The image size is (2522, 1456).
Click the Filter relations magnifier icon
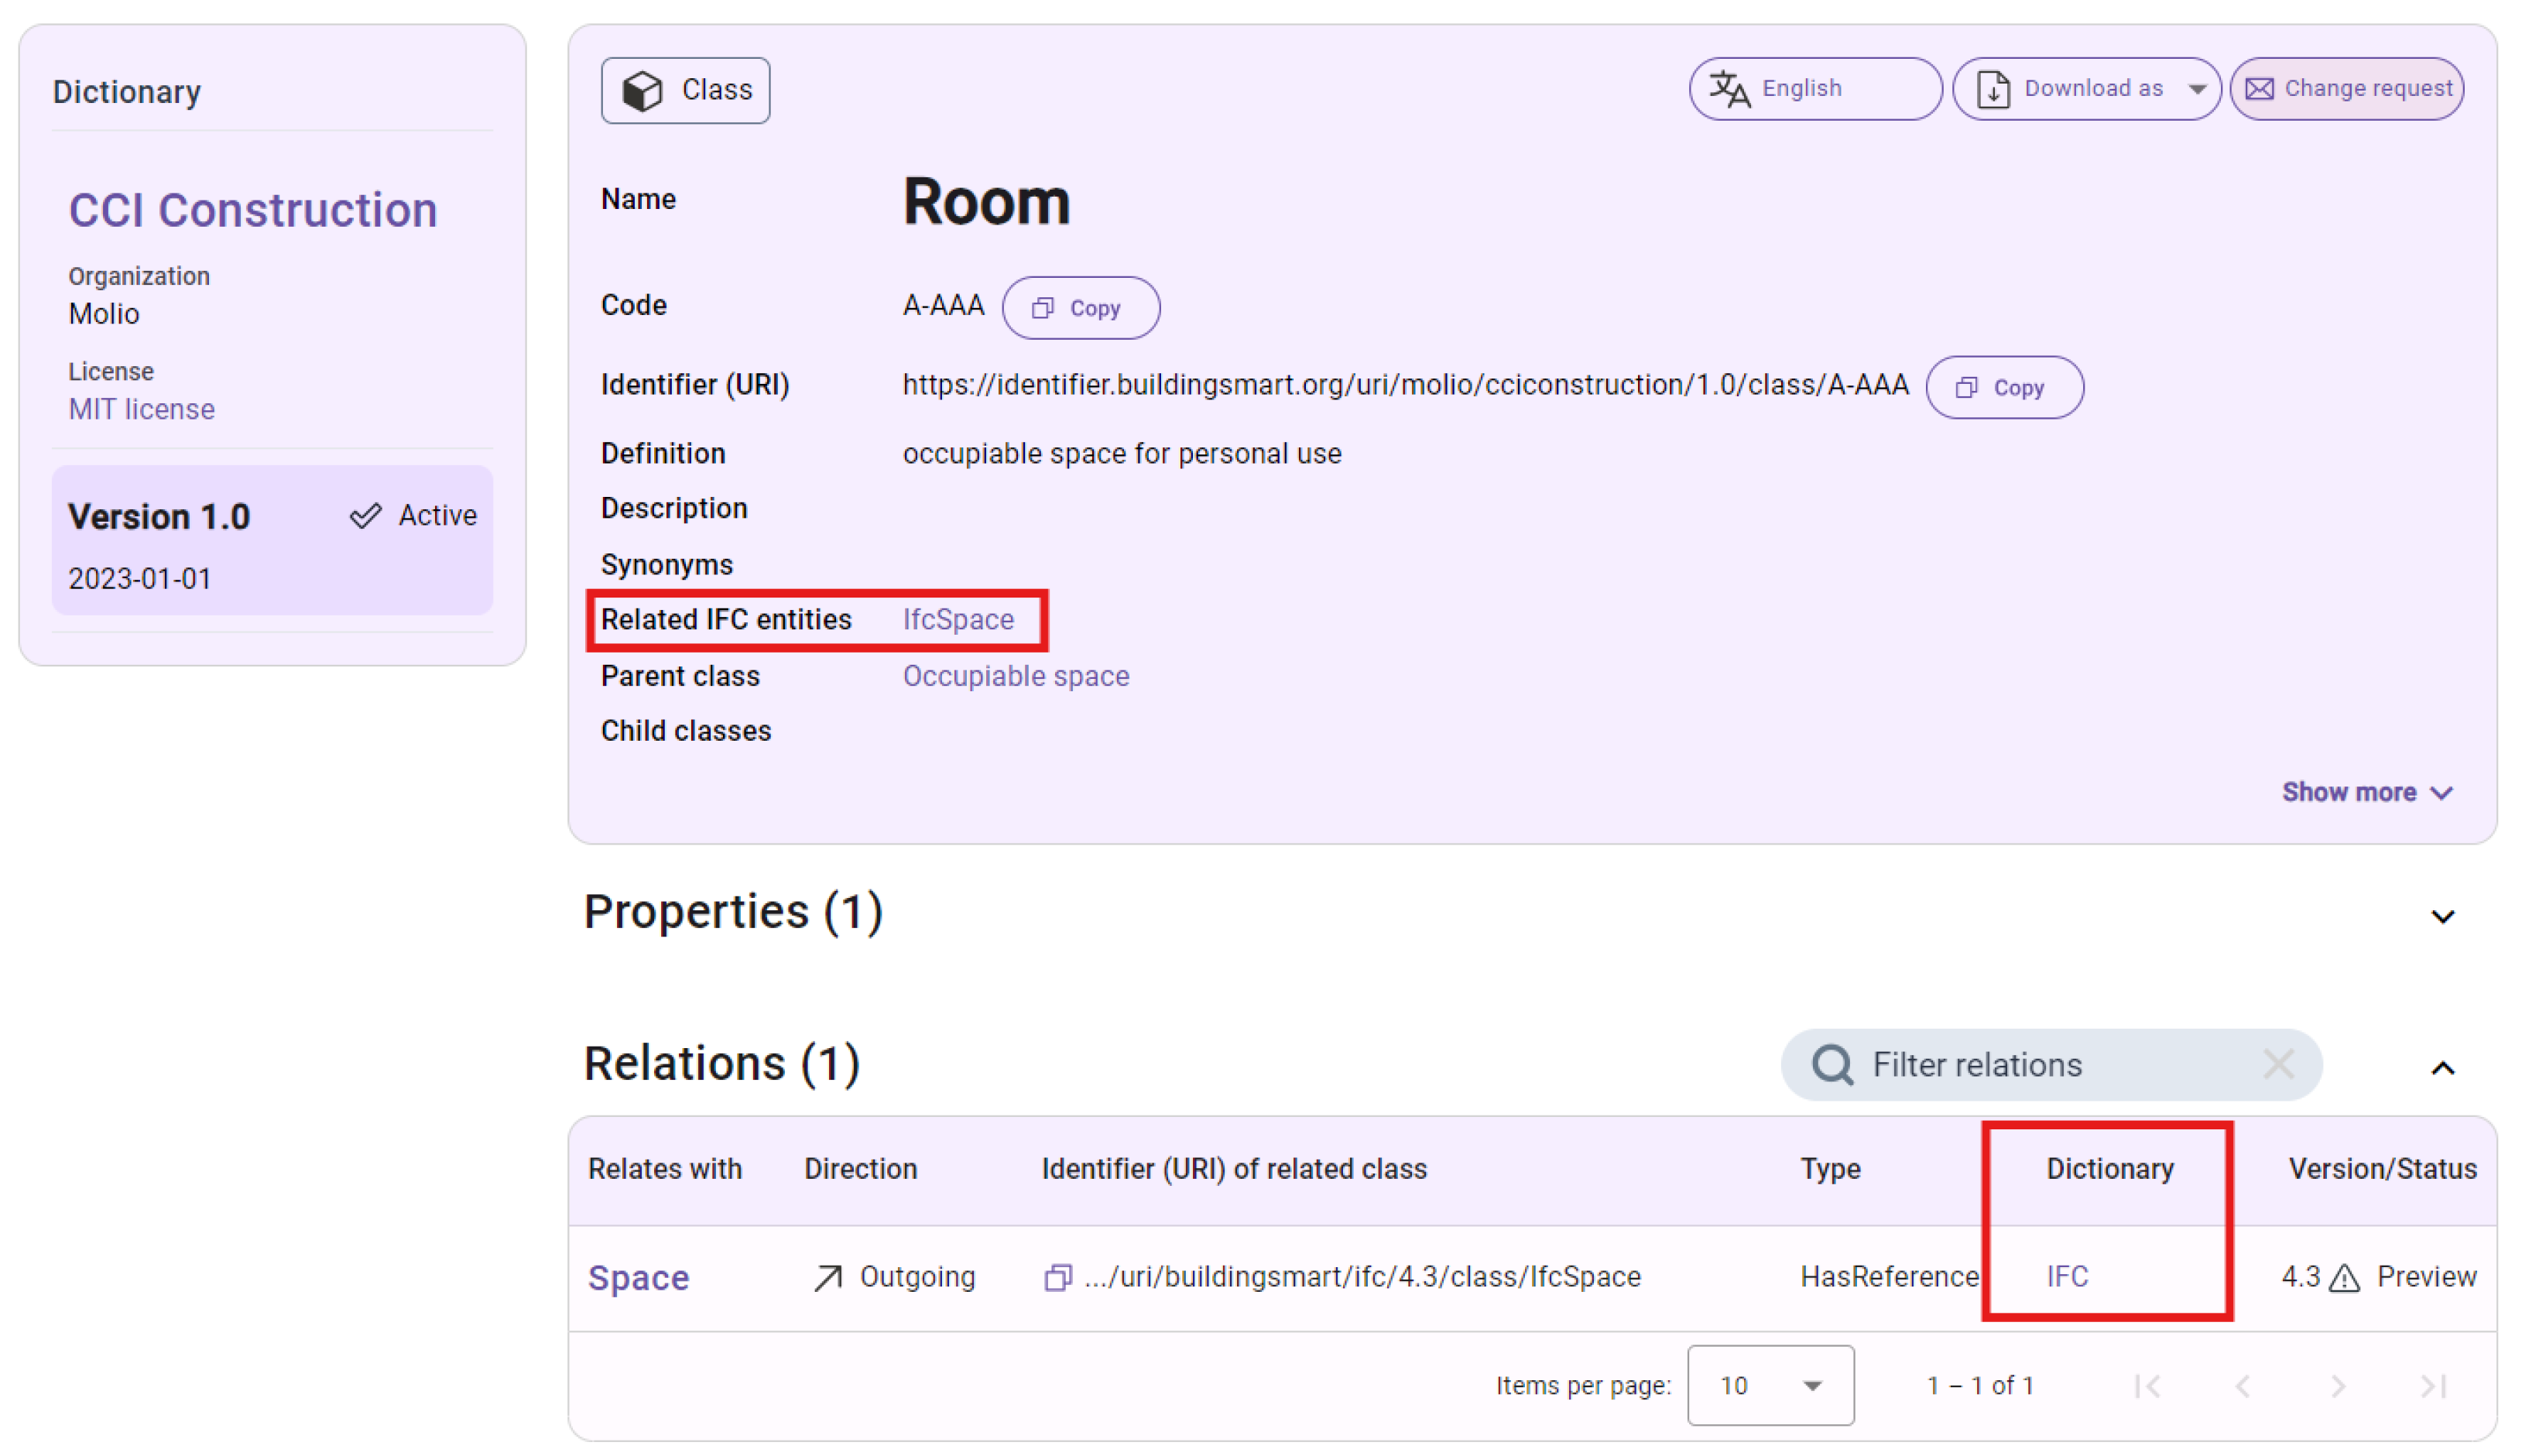[1832, 1065]
